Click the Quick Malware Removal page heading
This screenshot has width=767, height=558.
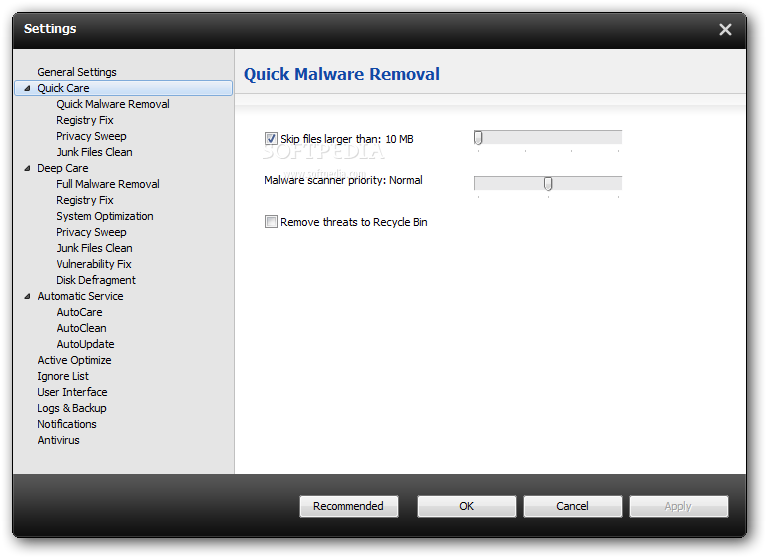tap(341, 74)
